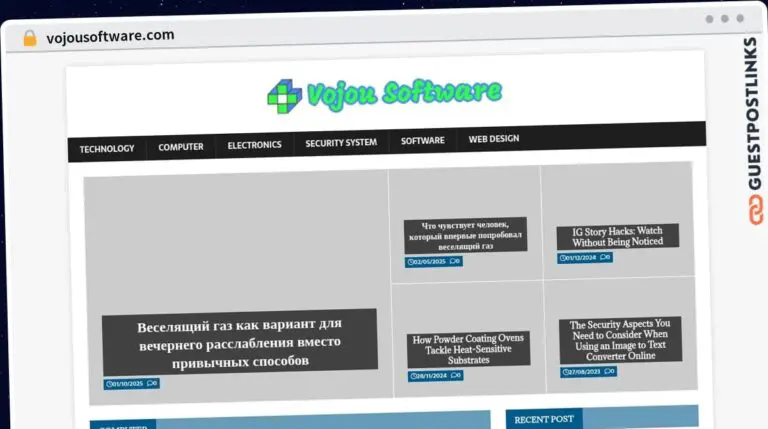Image resolution: width=768 pixels, height=429 pixels.
Task: Open How Powder Coating Ovens article link
Action: 468,349
